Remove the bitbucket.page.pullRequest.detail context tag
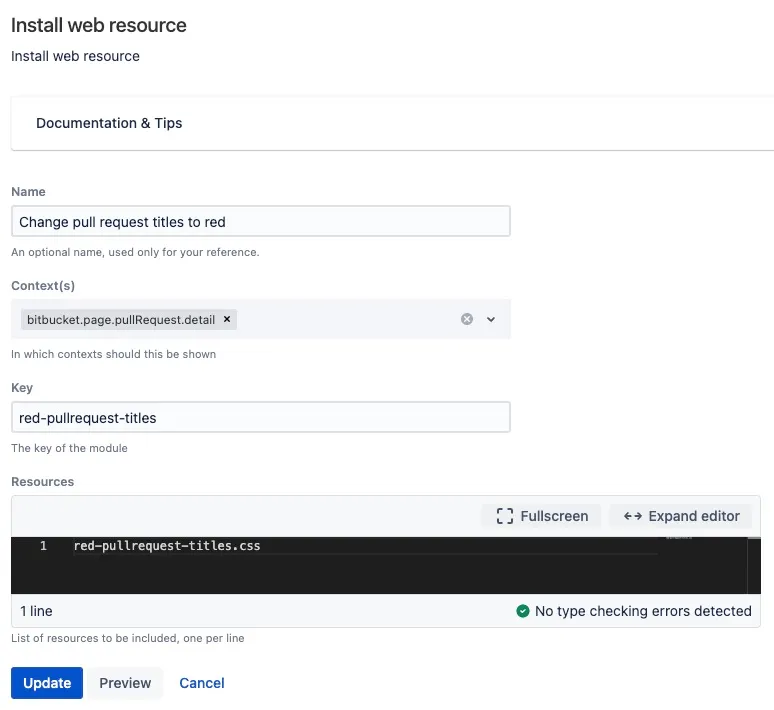Viewport: 774px width, 710px height. (227, 319)
